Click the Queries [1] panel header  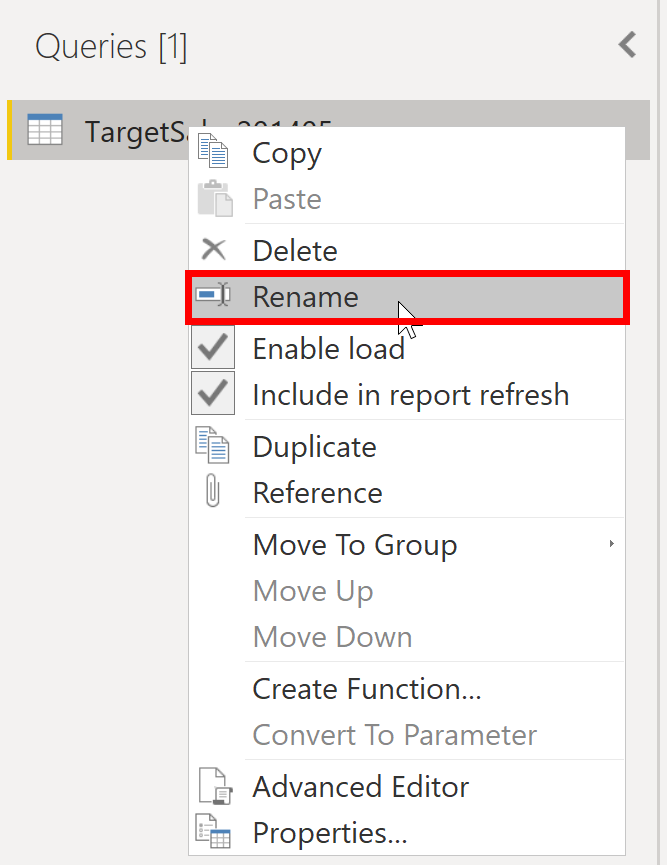tap(111, 46)
